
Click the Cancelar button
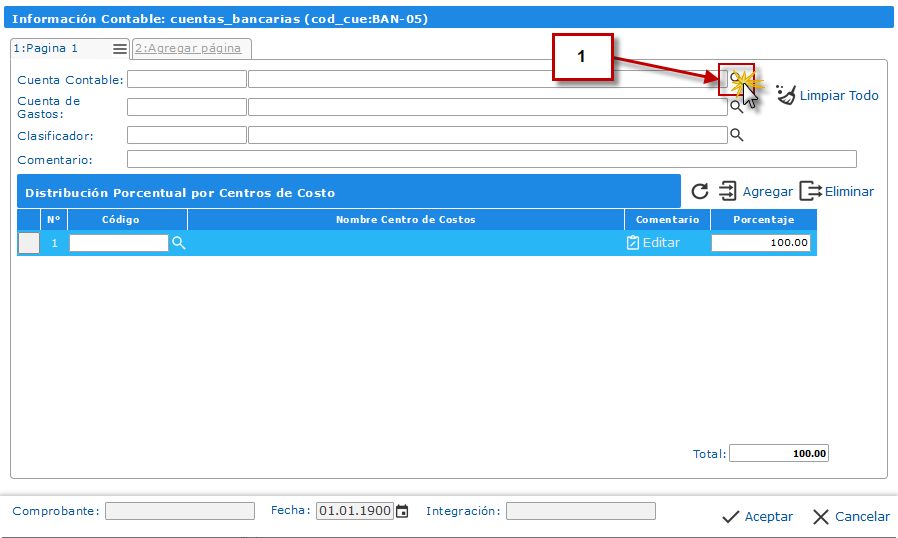852,517
